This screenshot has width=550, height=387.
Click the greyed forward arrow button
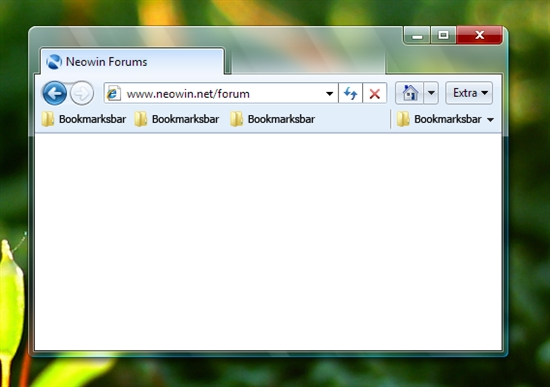(x=82, y=93)
